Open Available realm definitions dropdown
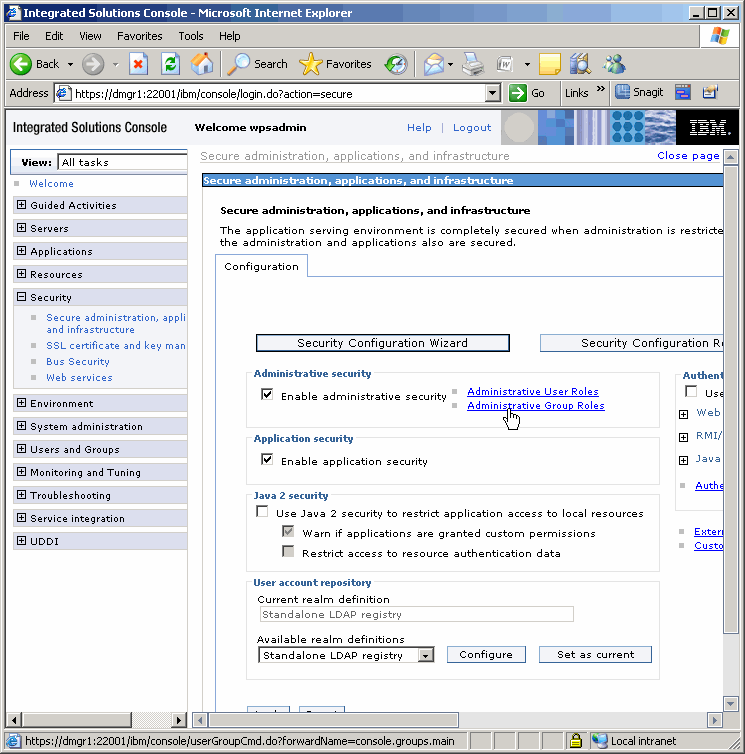Image resolution: width=745 pixels, height=754 pixels. [426, 655]
